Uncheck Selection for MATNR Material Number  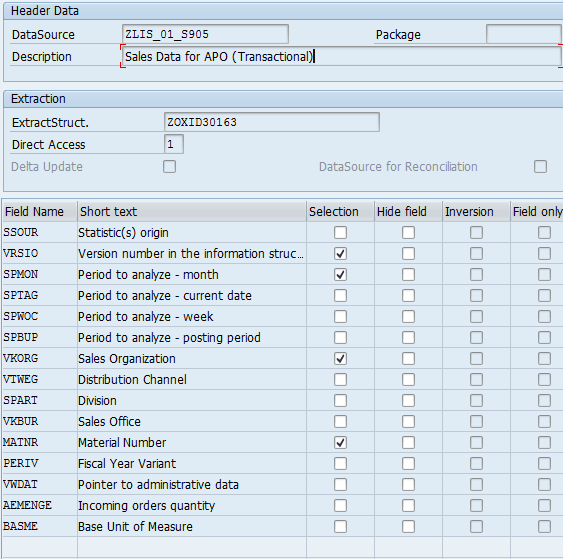[x=340, y=443]
